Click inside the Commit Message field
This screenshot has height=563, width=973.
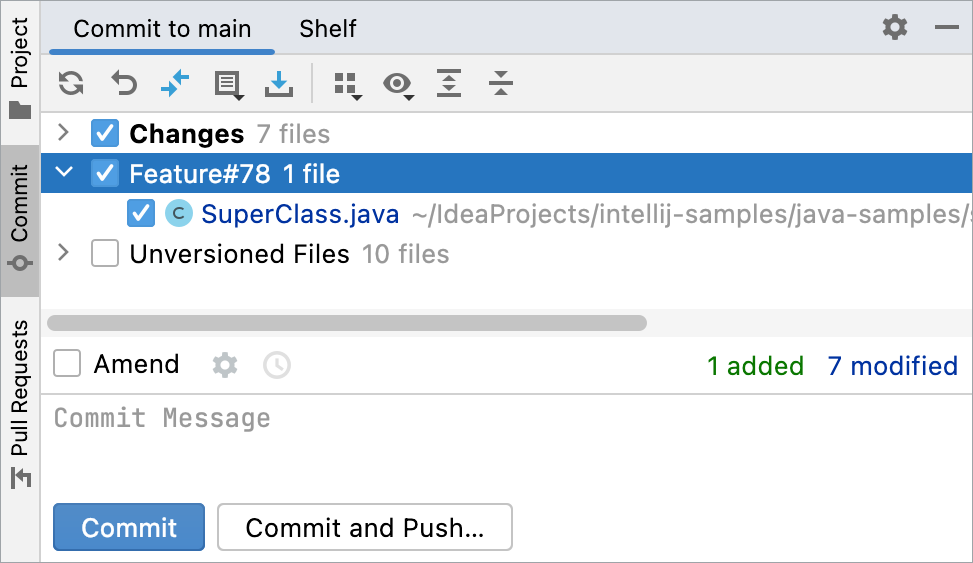507,444
